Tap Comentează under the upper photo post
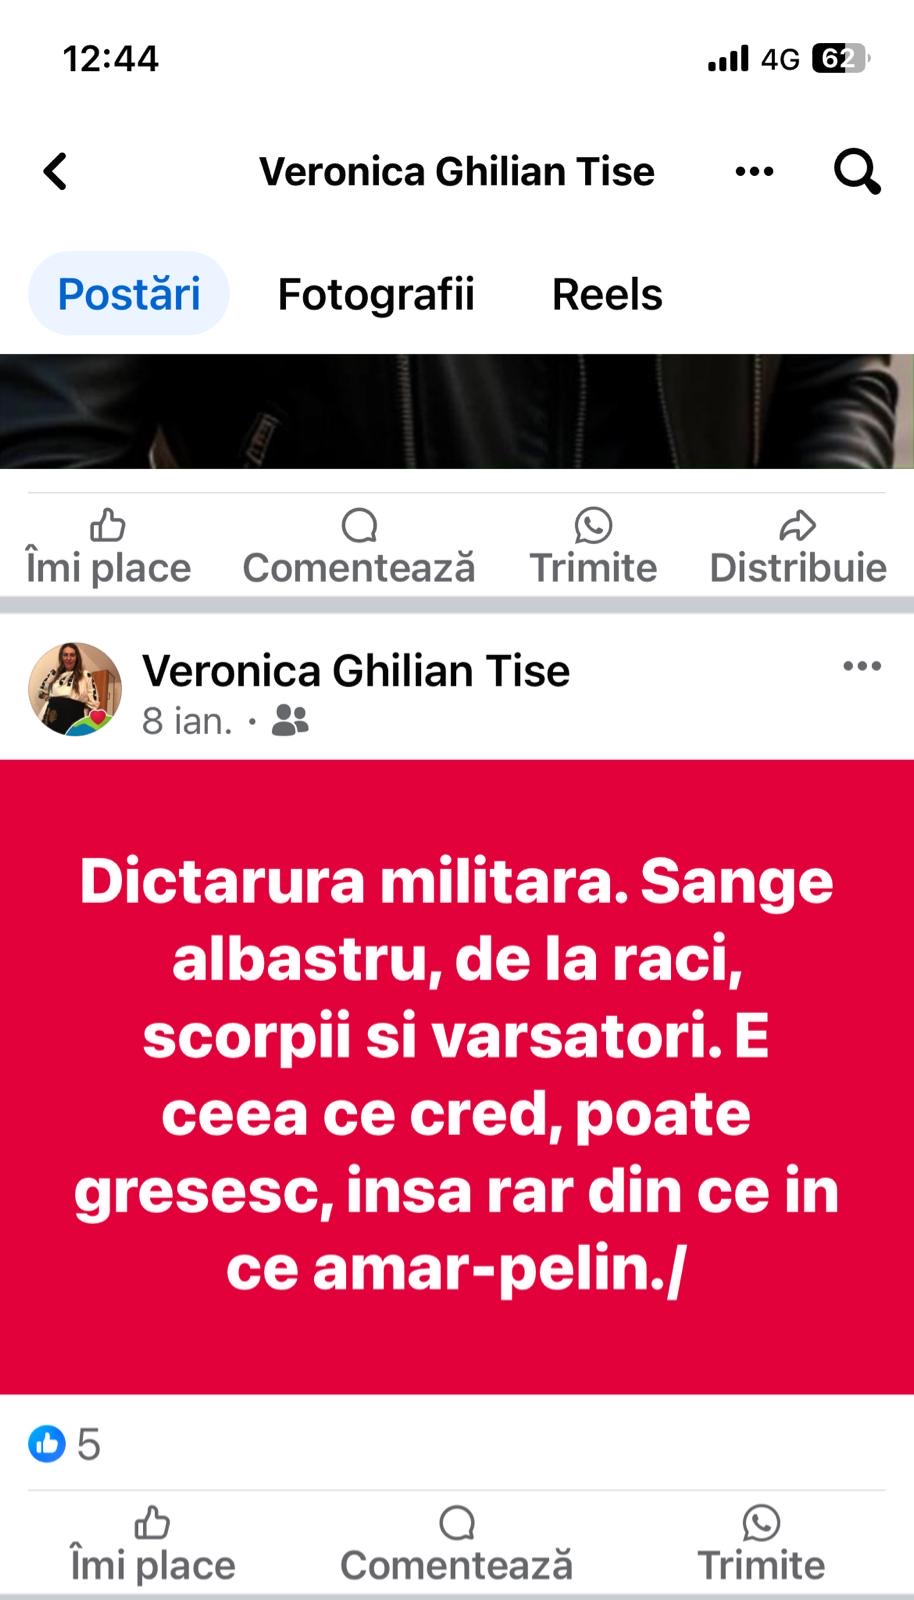 click(x=359, y=547)
